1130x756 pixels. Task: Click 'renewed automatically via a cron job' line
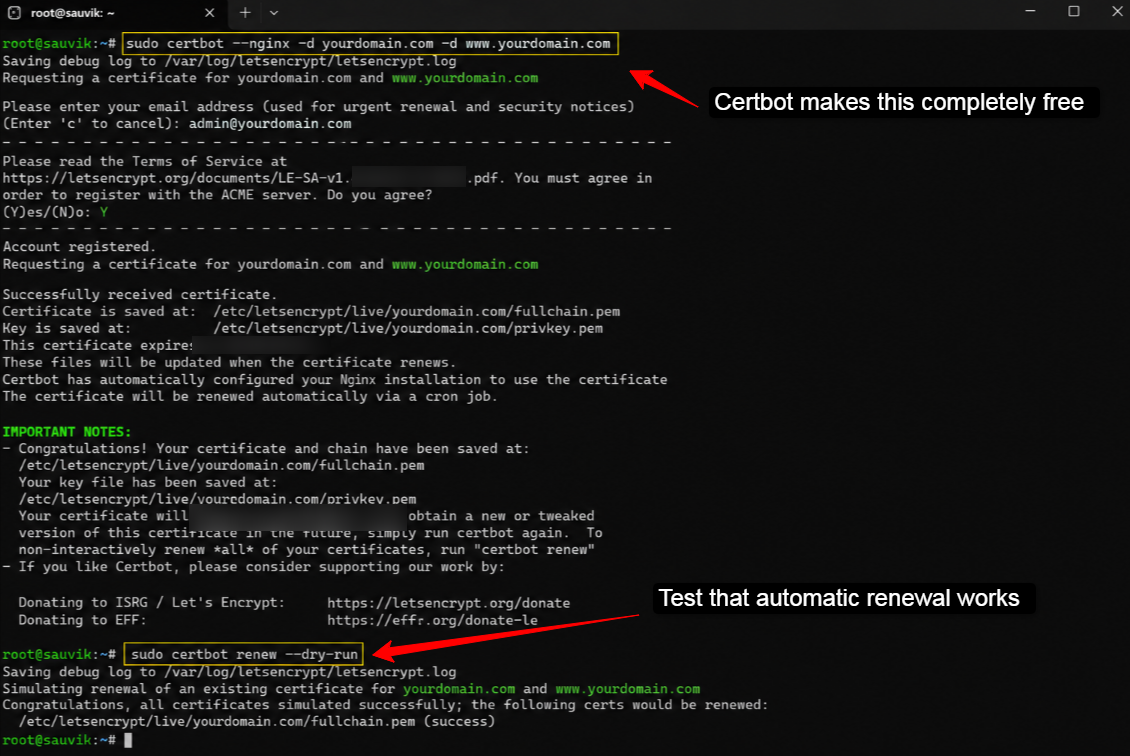pyautogui.click(x=249, y=396)
